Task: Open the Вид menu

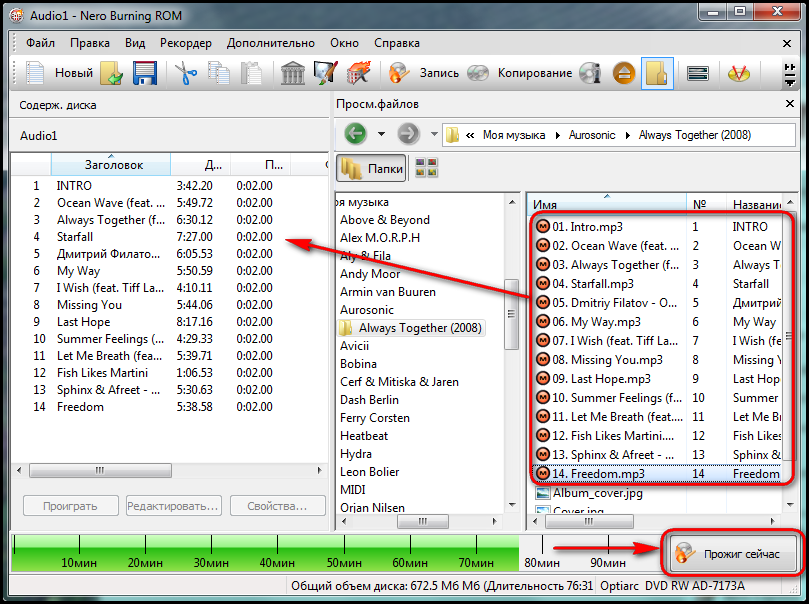Action: [x=135, y=43]
